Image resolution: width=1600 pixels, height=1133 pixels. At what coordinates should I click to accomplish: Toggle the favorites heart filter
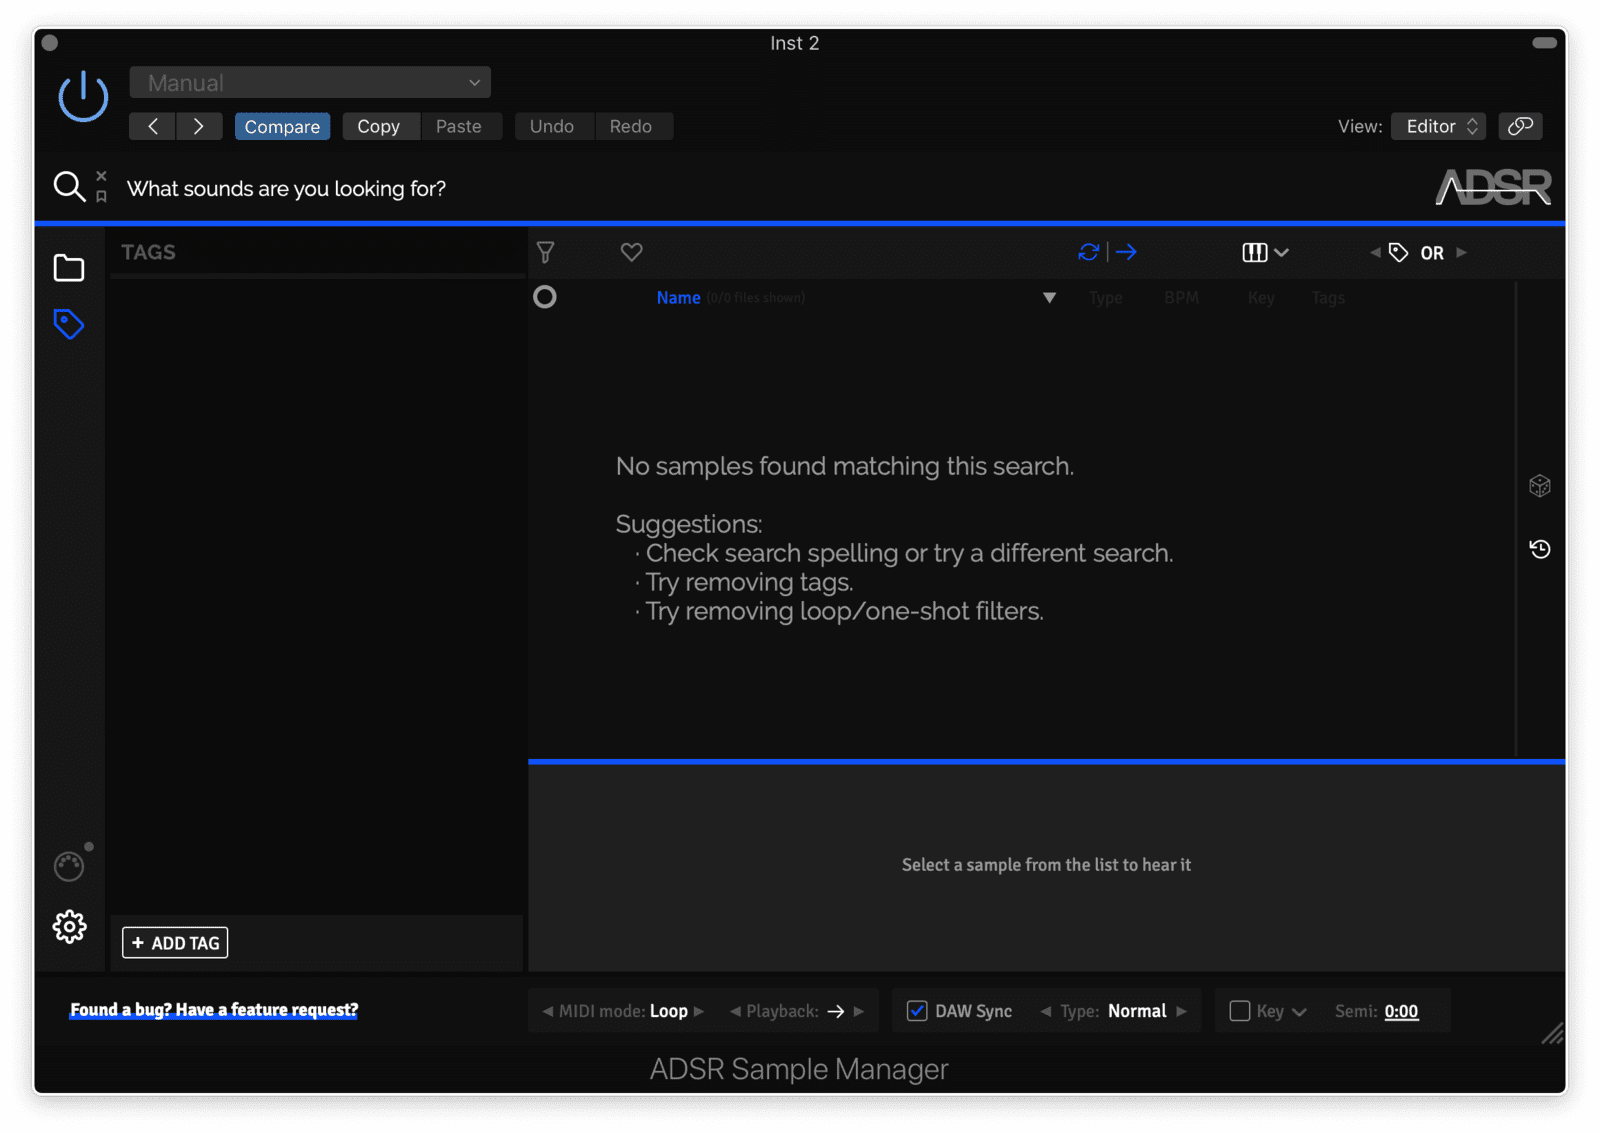coord(631,252)
